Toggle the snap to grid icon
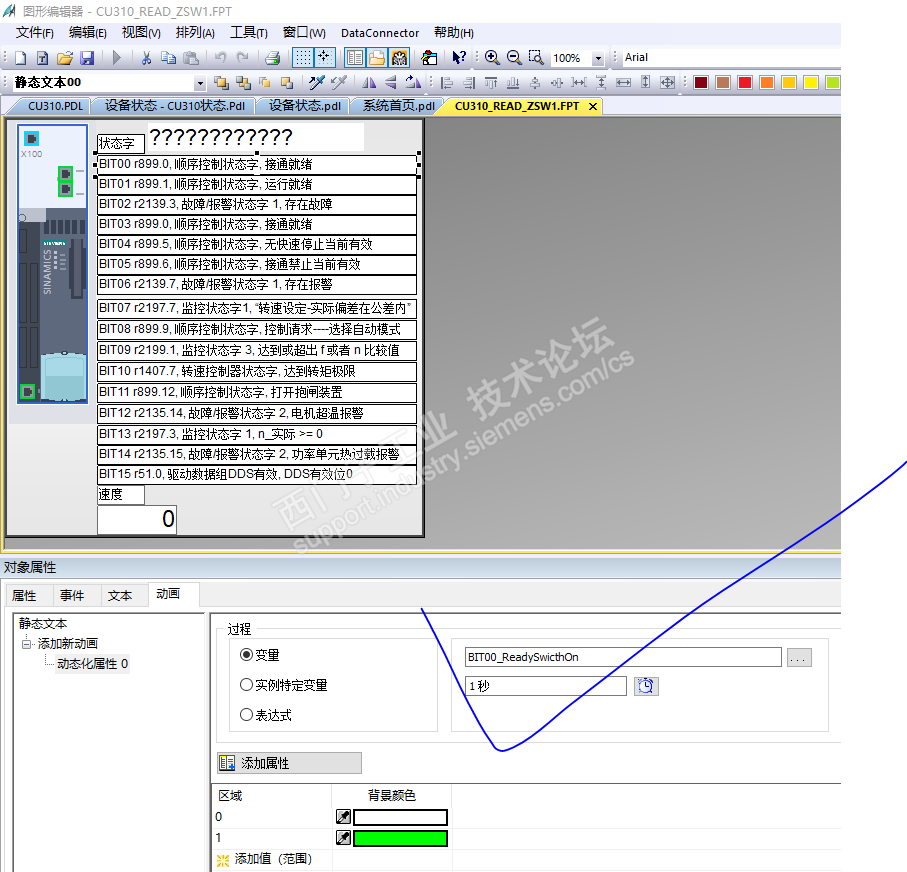 coord(325,57)
